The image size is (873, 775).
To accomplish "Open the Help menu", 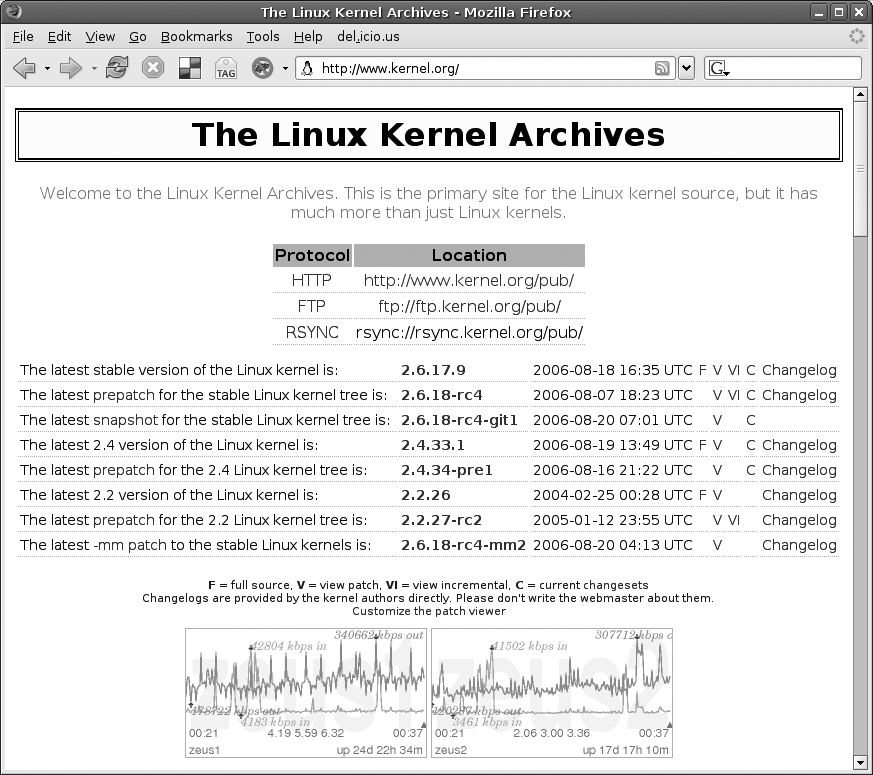I will [308, 37].
